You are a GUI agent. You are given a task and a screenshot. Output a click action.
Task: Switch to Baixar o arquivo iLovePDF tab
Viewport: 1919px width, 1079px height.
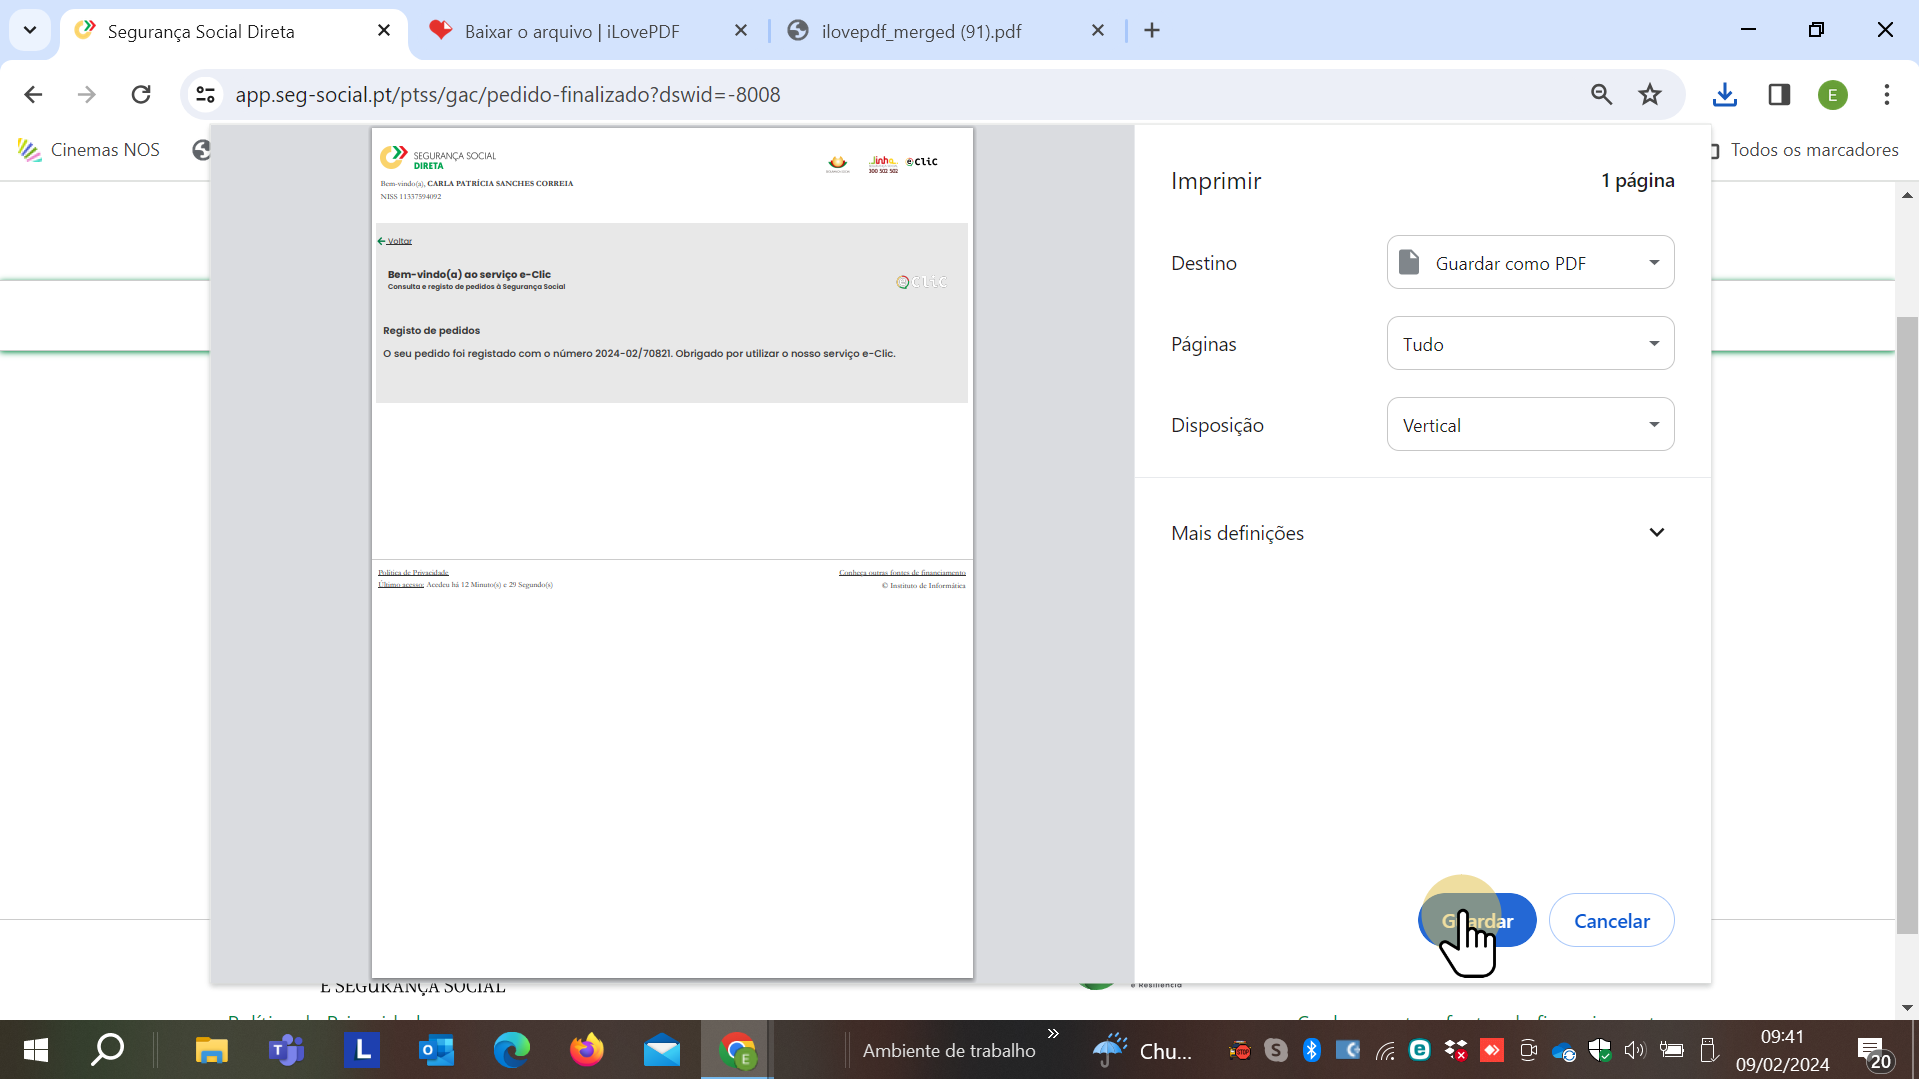coord(572,32)
